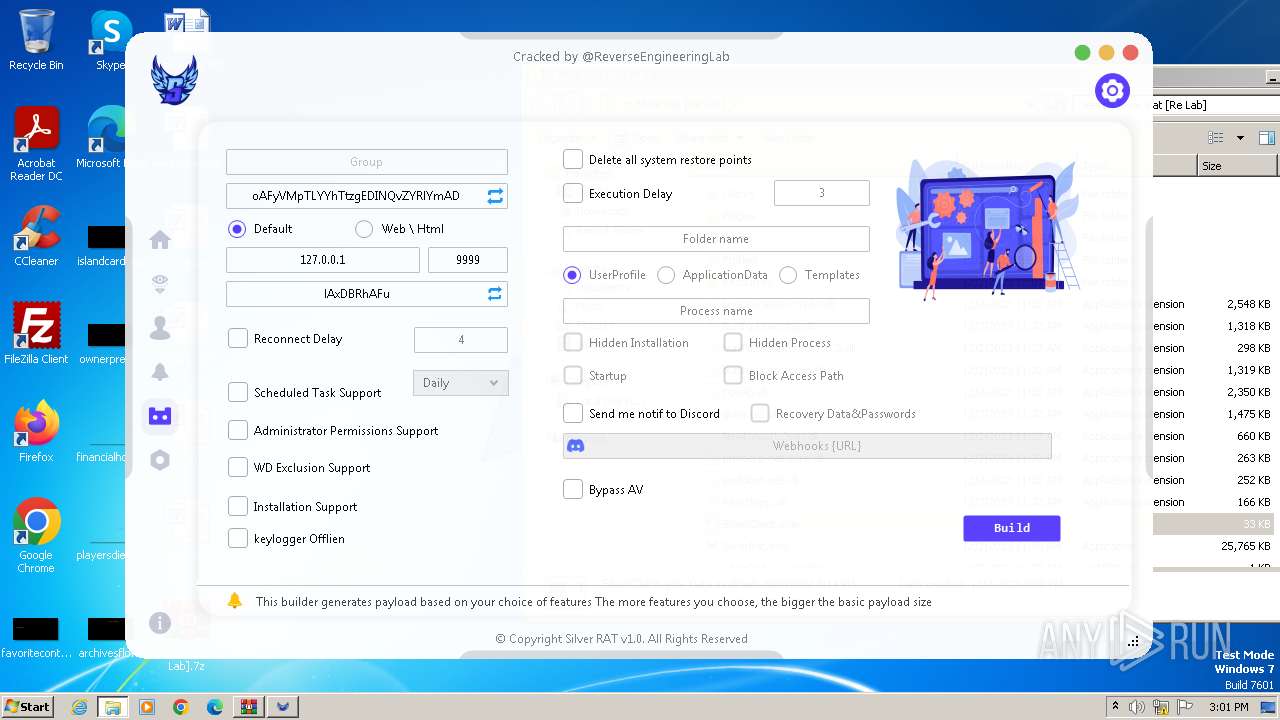1280x720 pixels.
Task: Open Recycle Bin on the desktop
Action: [x=36, y=40]
